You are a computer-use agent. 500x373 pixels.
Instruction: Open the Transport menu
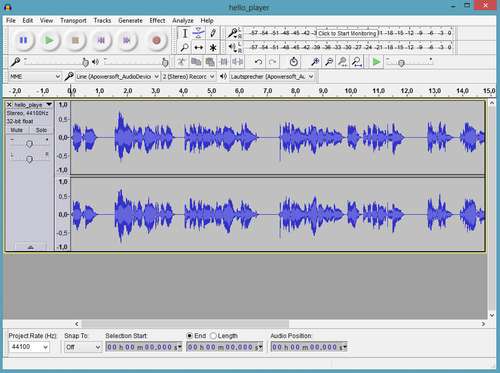pos(73,21)
